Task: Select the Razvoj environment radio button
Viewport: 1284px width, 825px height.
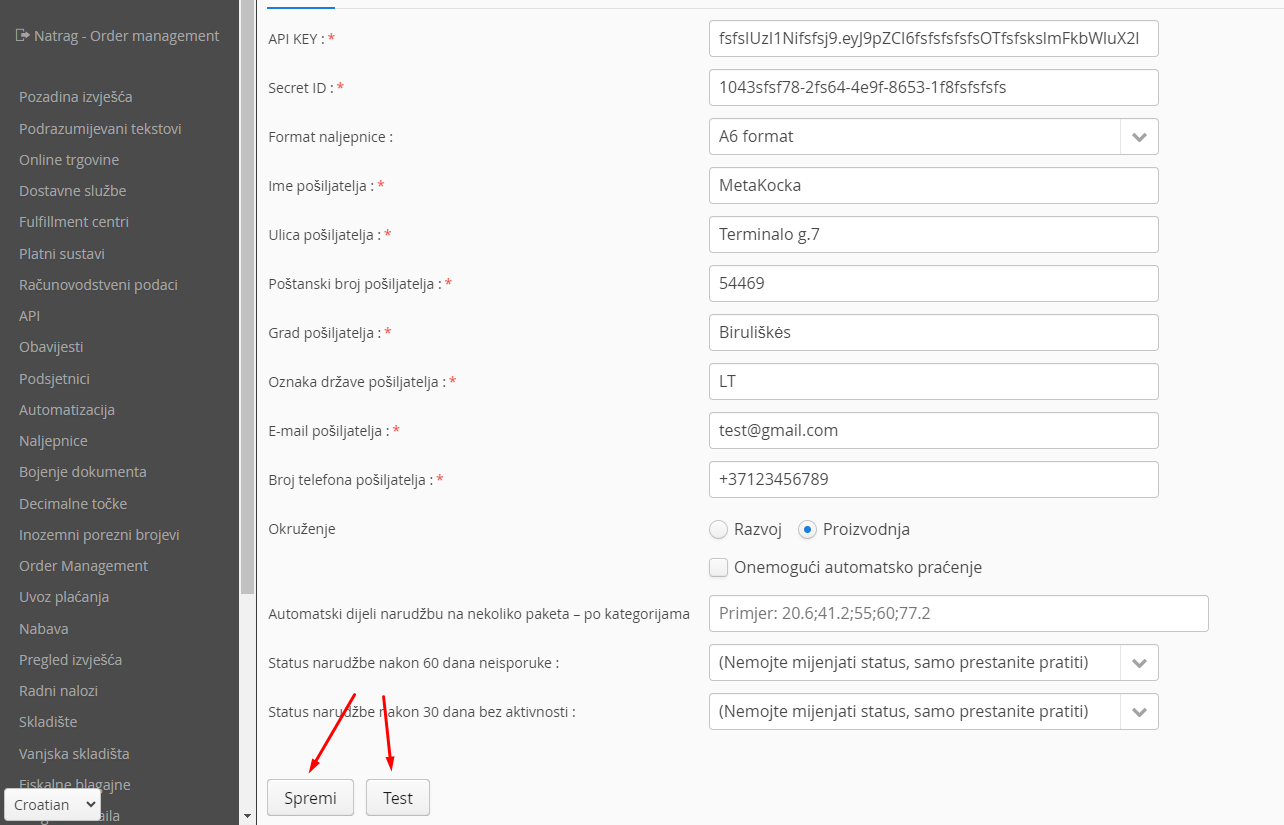Action: coord(718,529)
